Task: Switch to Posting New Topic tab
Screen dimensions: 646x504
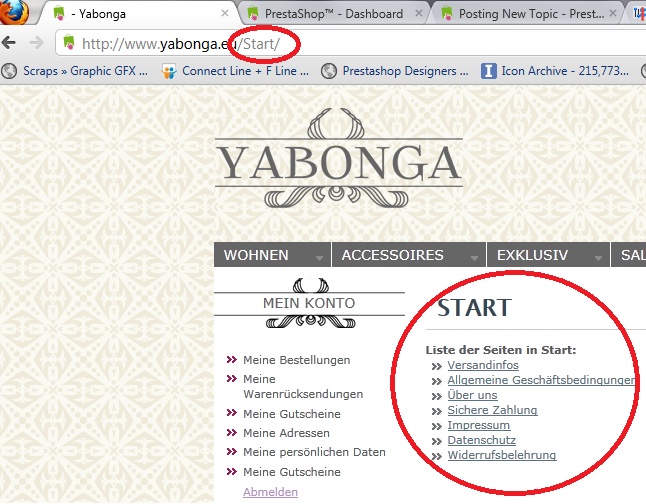Action: (x=531, y=14)
